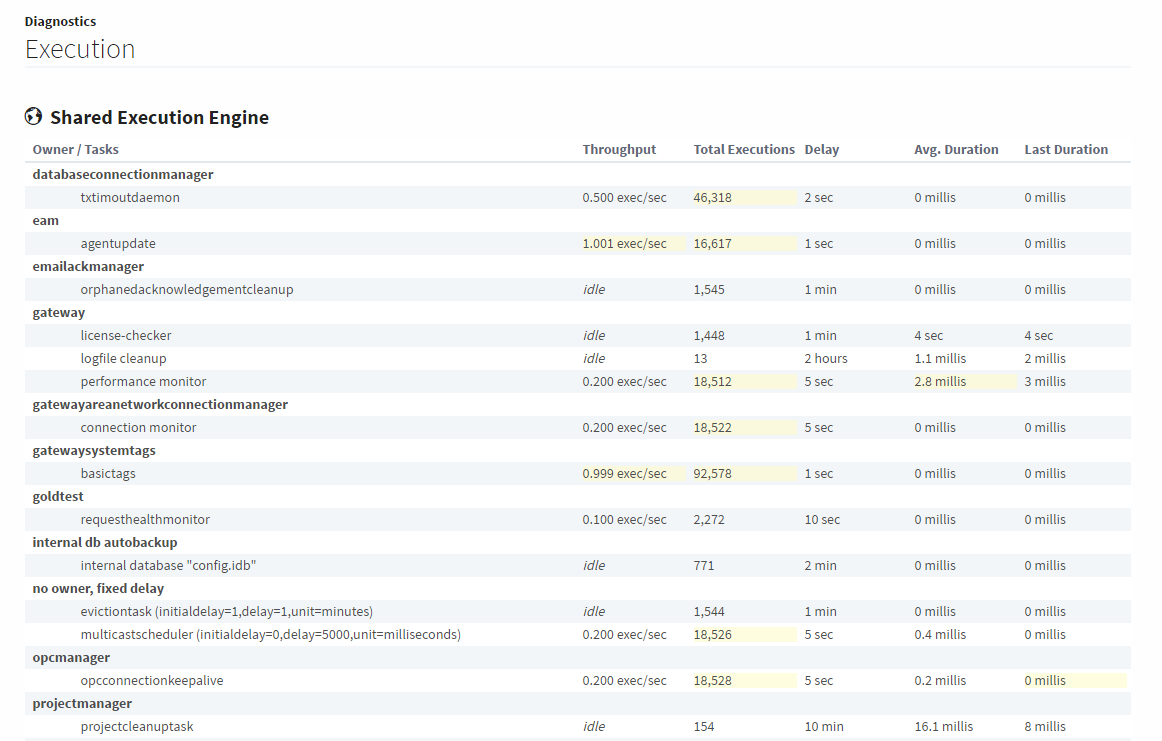
Task: Click the orphanedacknowledgementcleanup task
Action: (x=187, y=290)
